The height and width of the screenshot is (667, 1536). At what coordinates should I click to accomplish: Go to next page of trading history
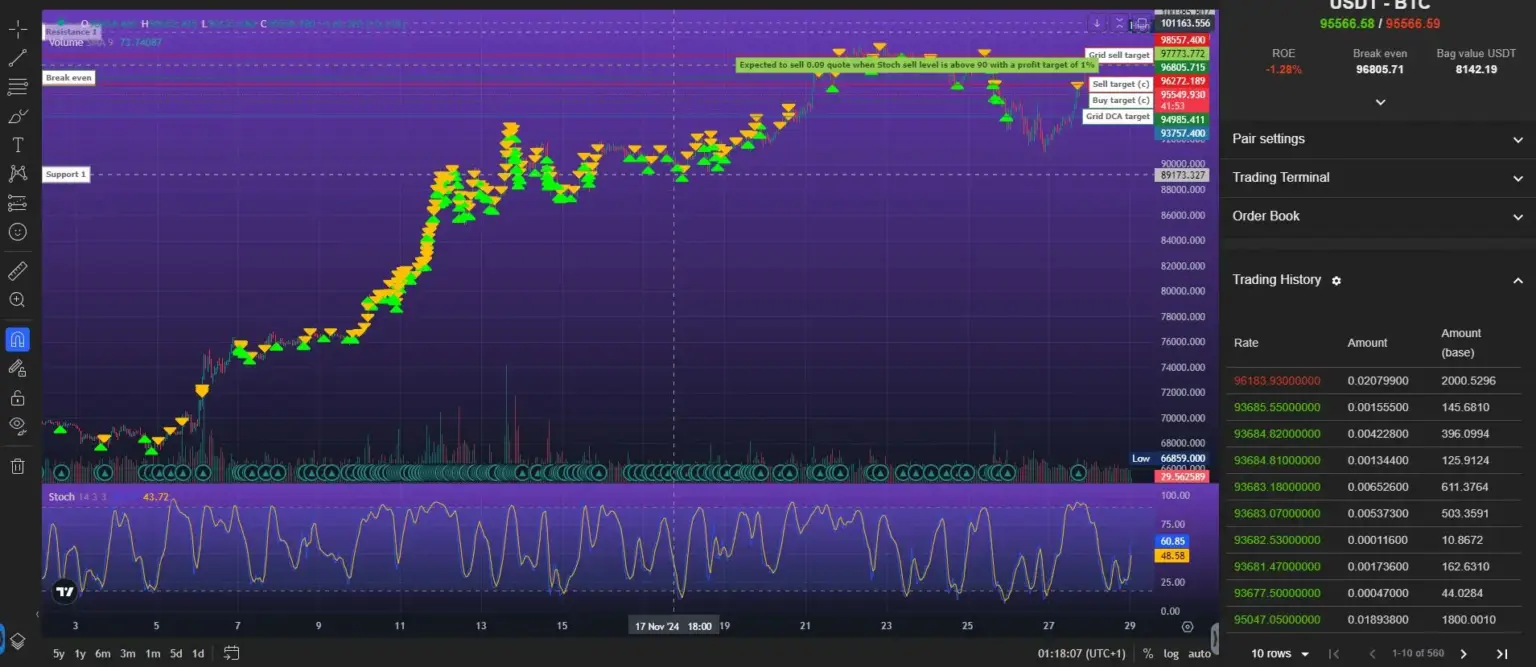[1463, 652]
